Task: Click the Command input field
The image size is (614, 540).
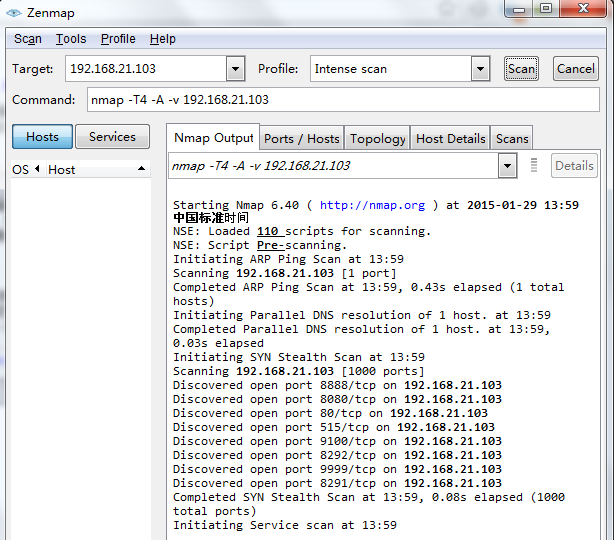Action: click(x=343, y=100)
